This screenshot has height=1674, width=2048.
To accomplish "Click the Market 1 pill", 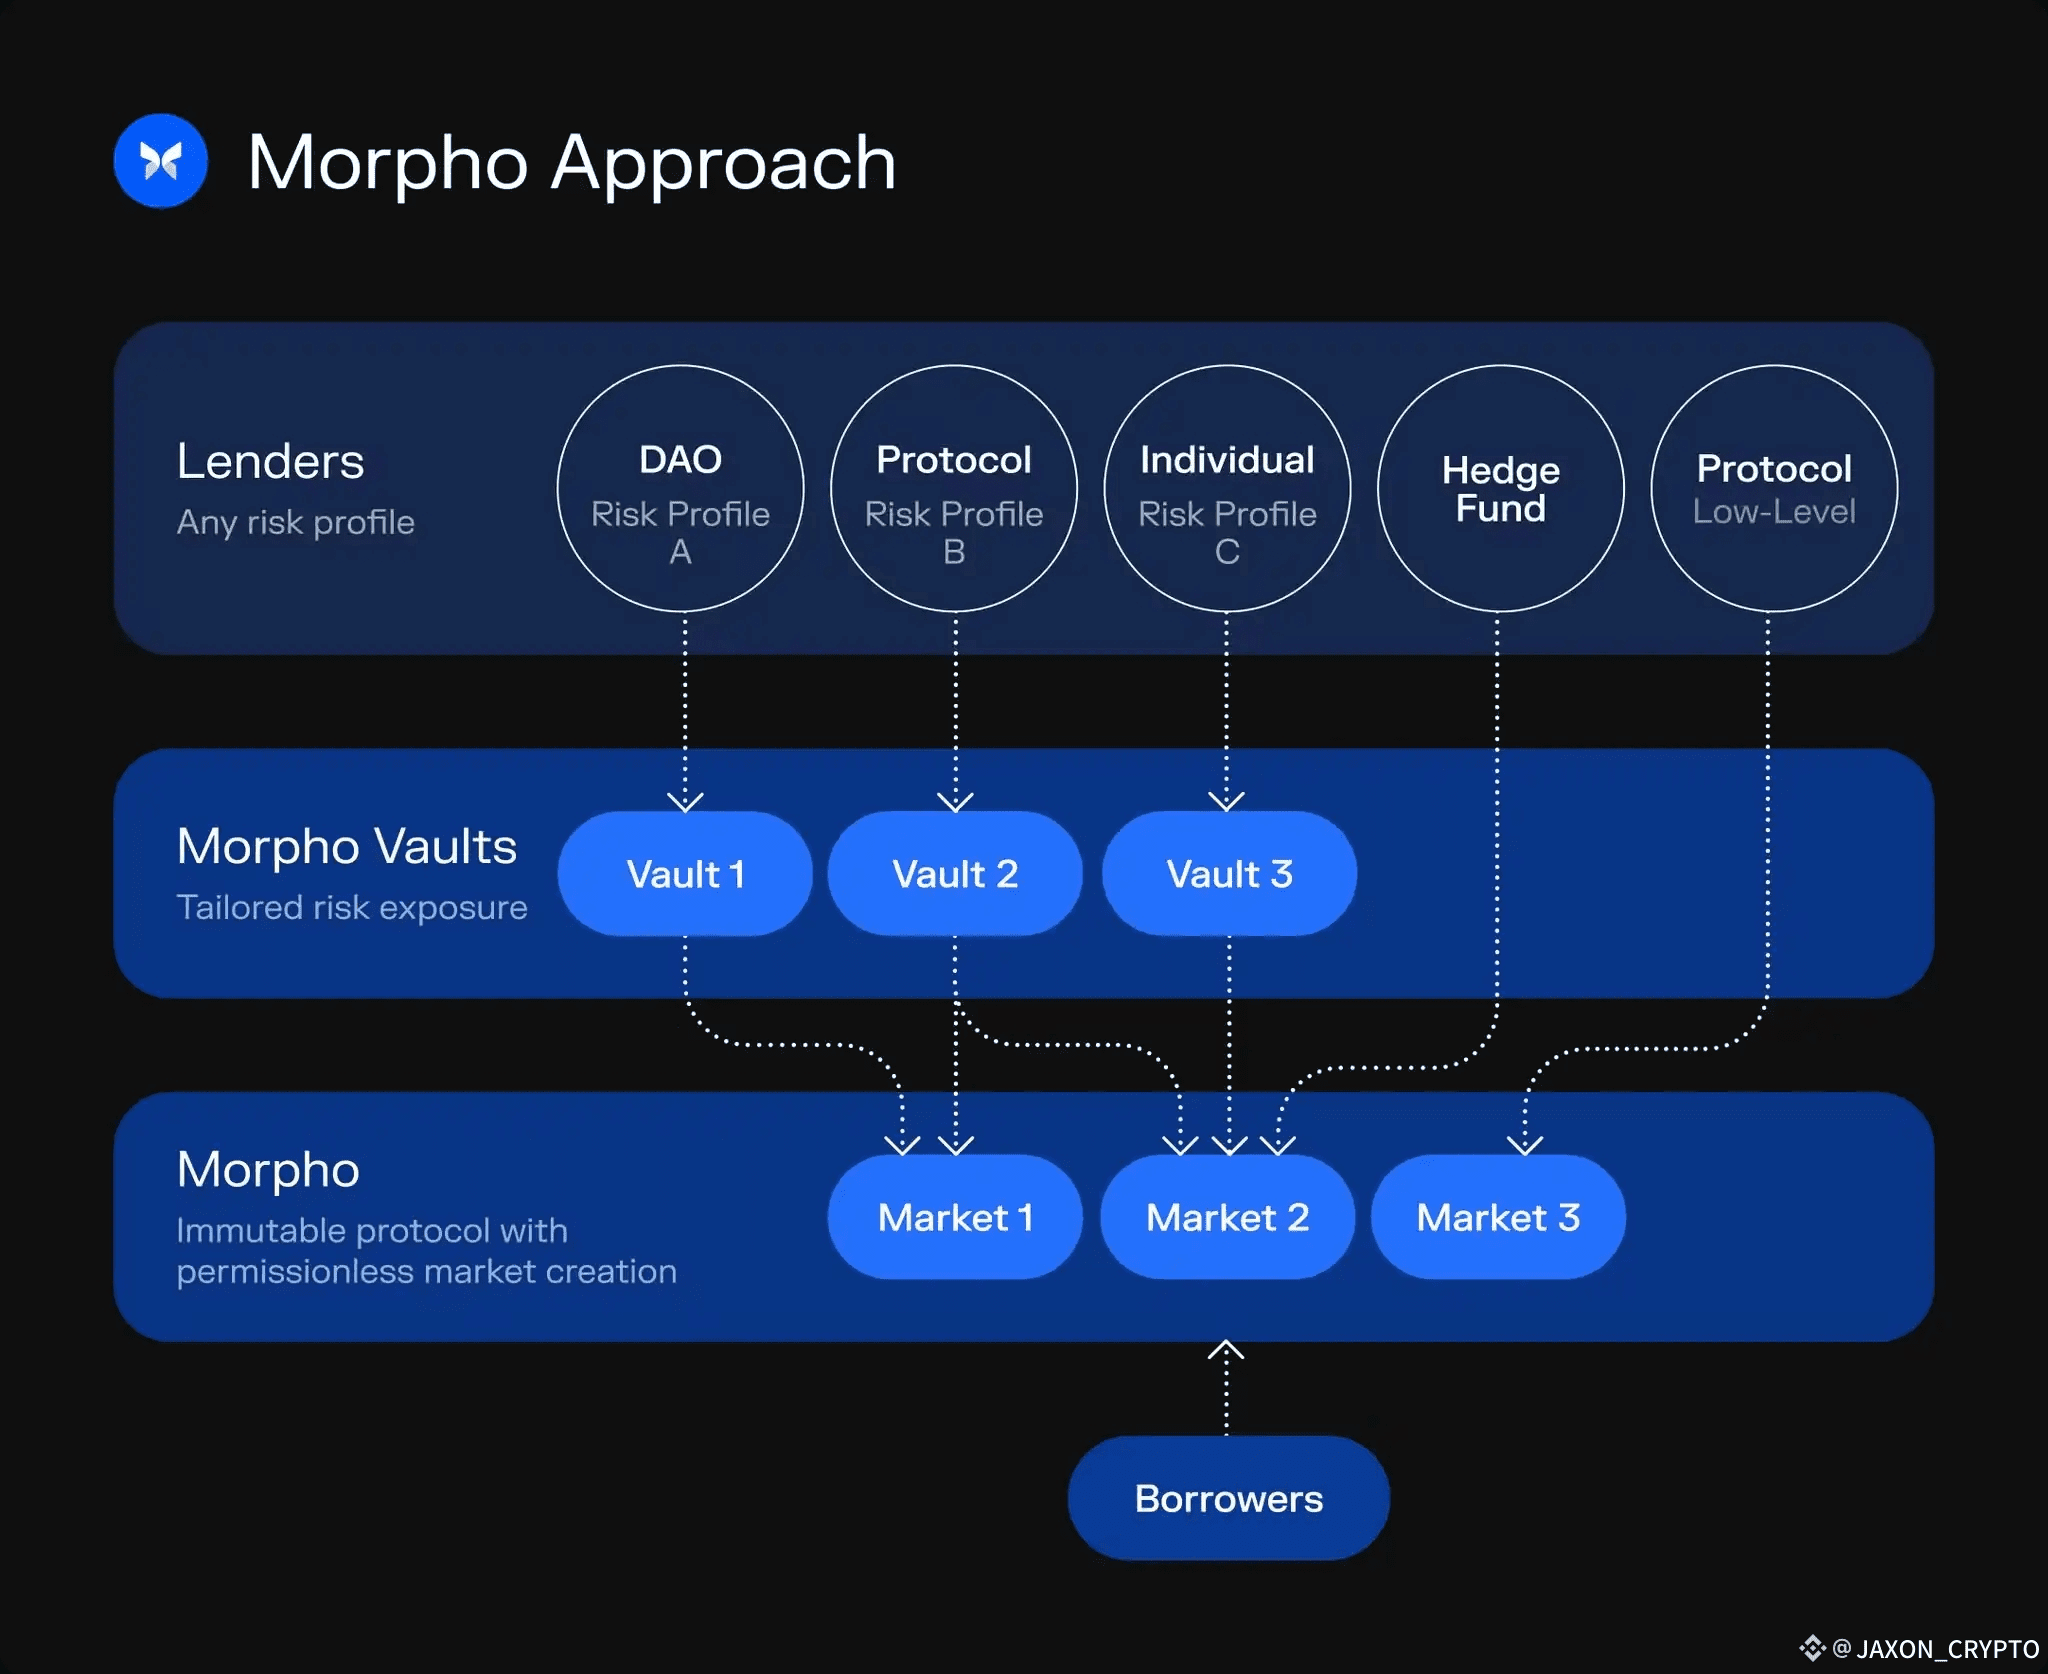I will [x=955, y=1217].
